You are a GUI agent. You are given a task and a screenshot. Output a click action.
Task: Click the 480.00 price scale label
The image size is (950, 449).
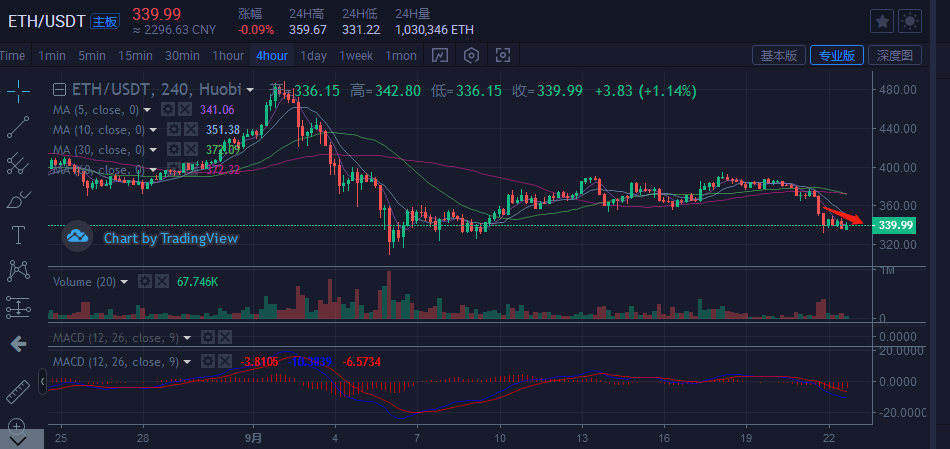[898, 90]
